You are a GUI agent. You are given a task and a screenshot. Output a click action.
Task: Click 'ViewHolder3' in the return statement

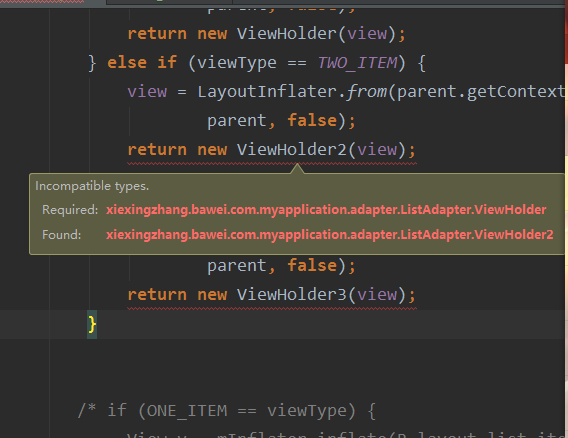(x=291, y=295)
